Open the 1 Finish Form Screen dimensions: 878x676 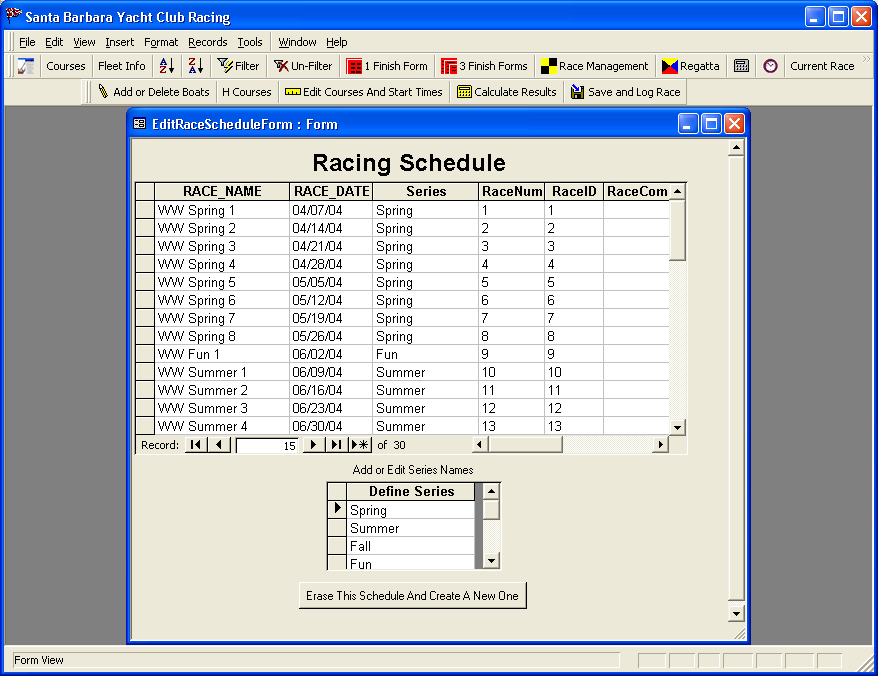[x=387, y=66]
